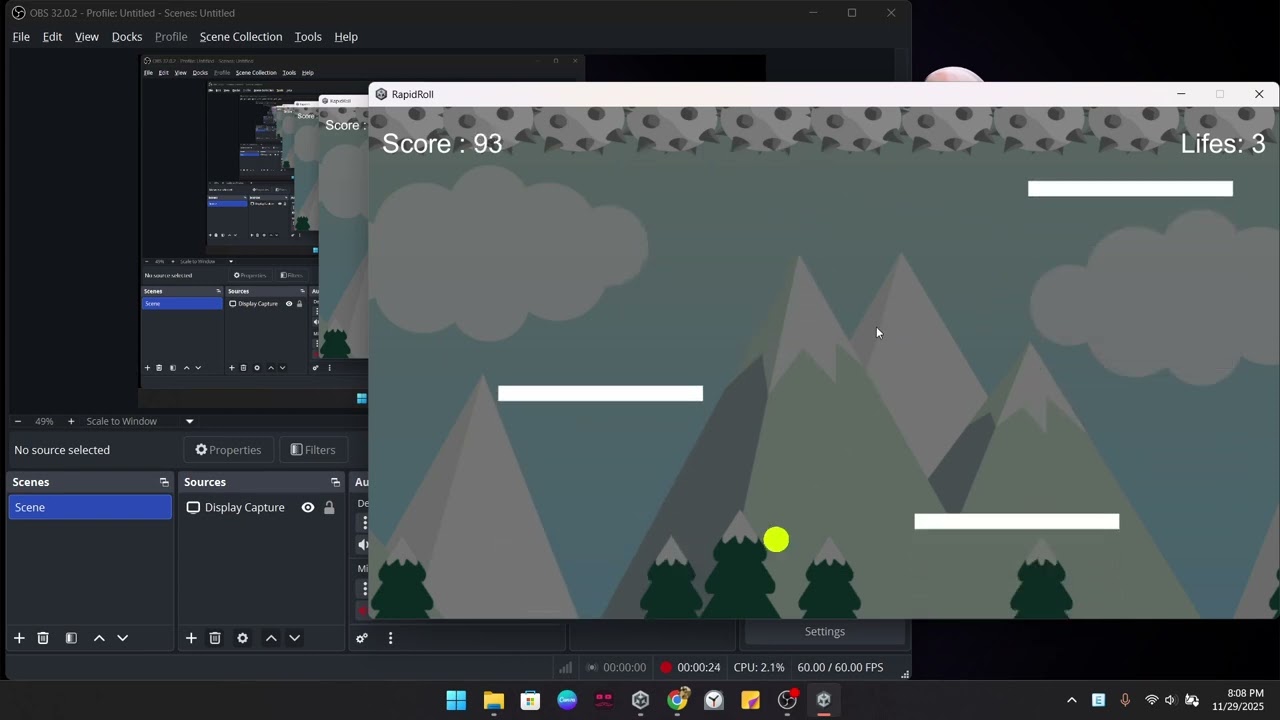
Task: Move scene down arrow in the Scenes panel
Action: (123, 638)
